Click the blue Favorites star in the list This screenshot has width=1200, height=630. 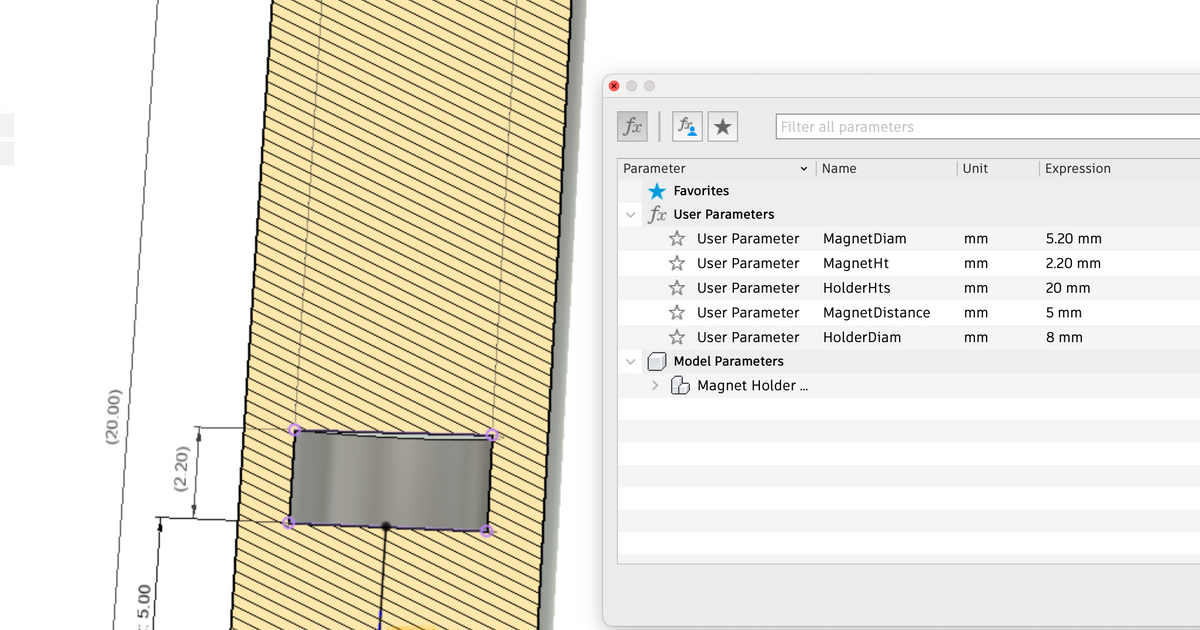point(657,190)
